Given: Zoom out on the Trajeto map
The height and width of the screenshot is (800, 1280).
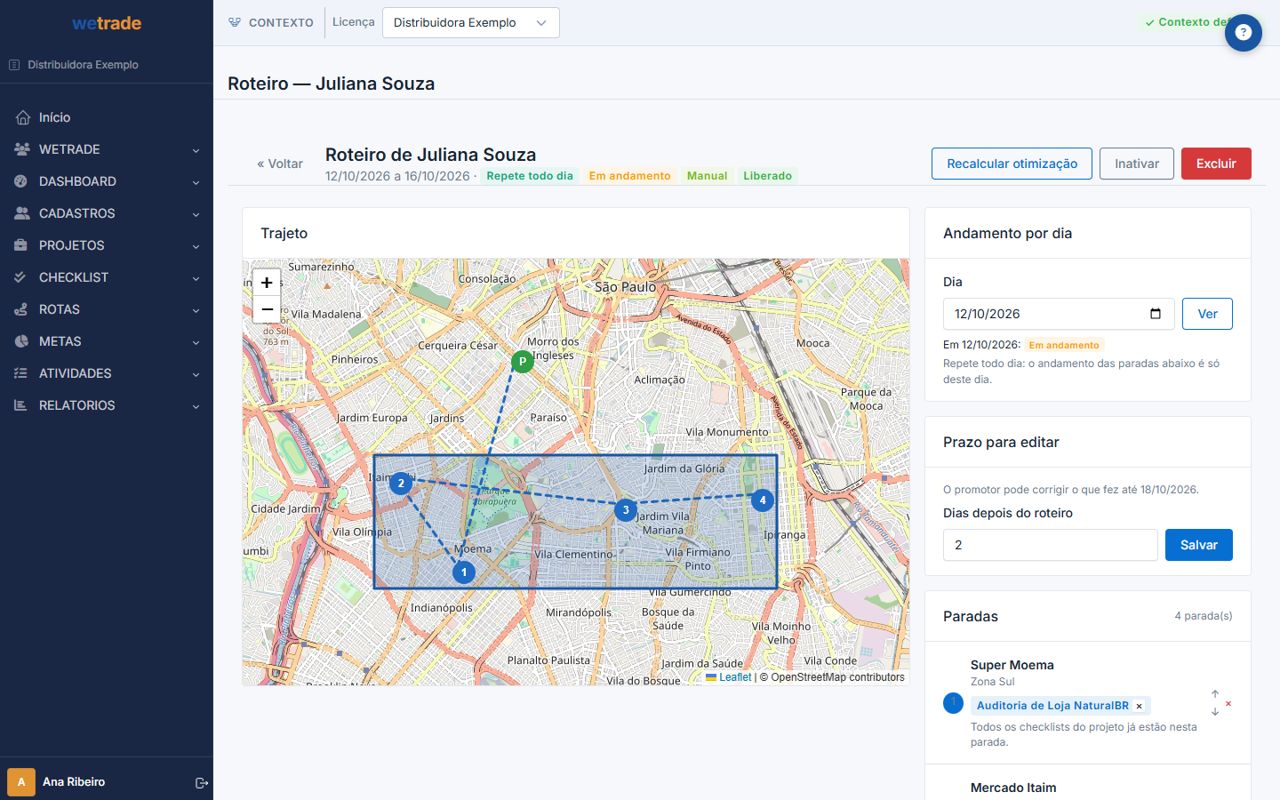Looking at the screenshot, I should pyautogui.click(x=267, y=309).
